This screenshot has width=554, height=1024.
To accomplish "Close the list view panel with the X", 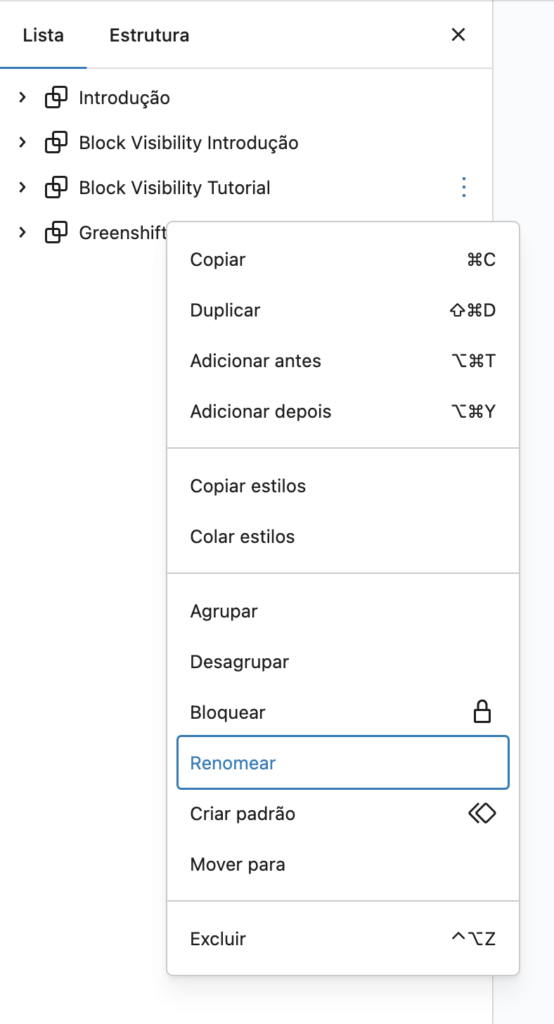I will tap(458, 35).
